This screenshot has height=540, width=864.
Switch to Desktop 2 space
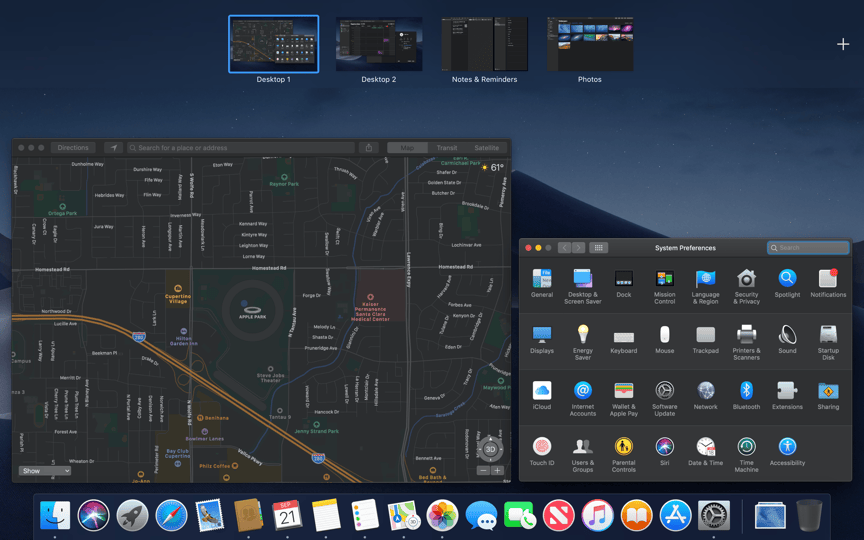coord(379,44)
